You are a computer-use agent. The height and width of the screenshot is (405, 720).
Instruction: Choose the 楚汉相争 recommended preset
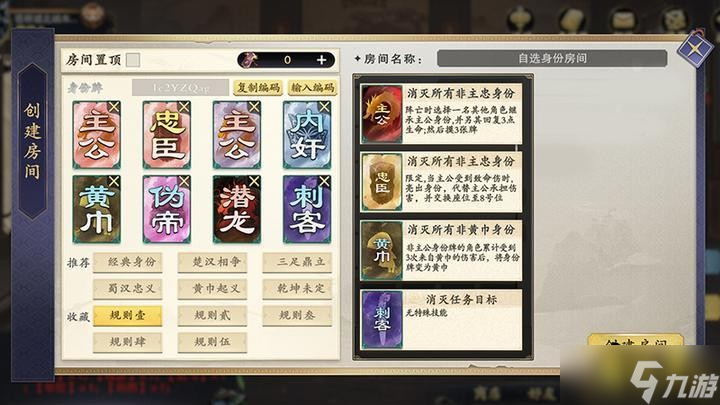(212, 263)
